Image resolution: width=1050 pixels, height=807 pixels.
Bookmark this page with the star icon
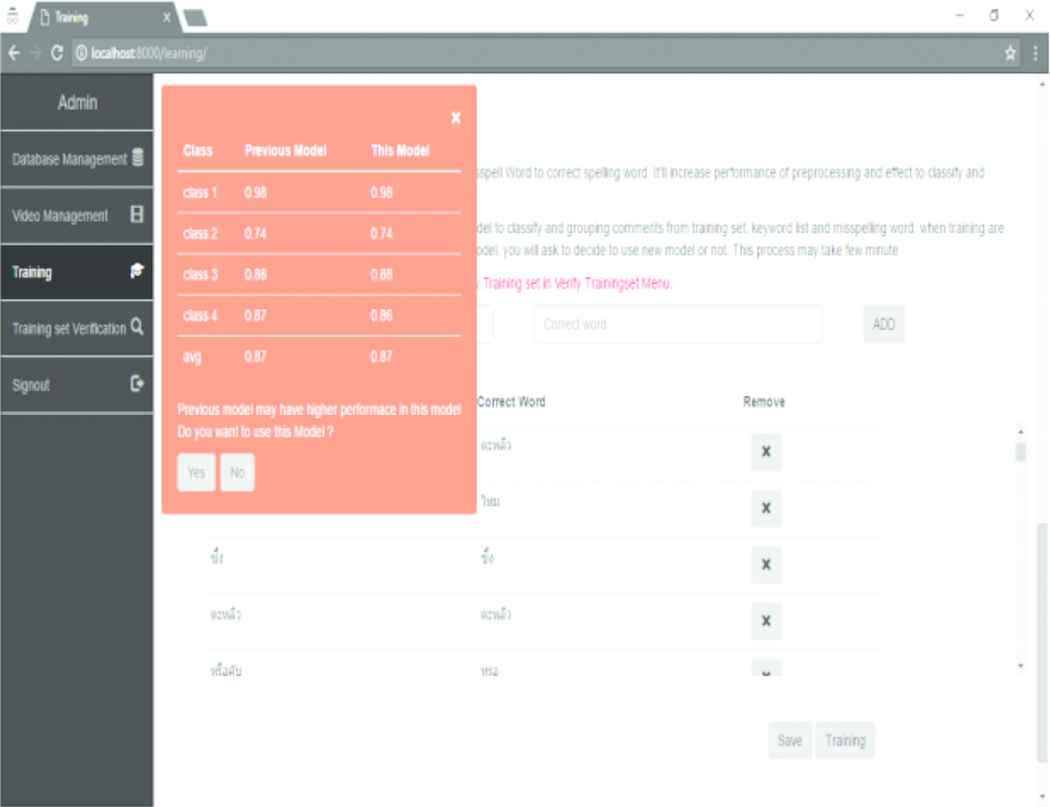point(1011,53)
